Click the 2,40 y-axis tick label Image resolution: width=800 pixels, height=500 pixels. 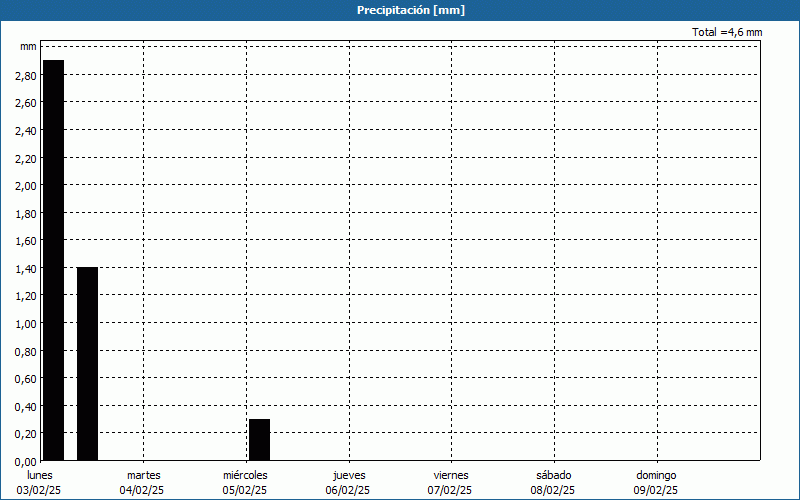click(x=26, y=130)
